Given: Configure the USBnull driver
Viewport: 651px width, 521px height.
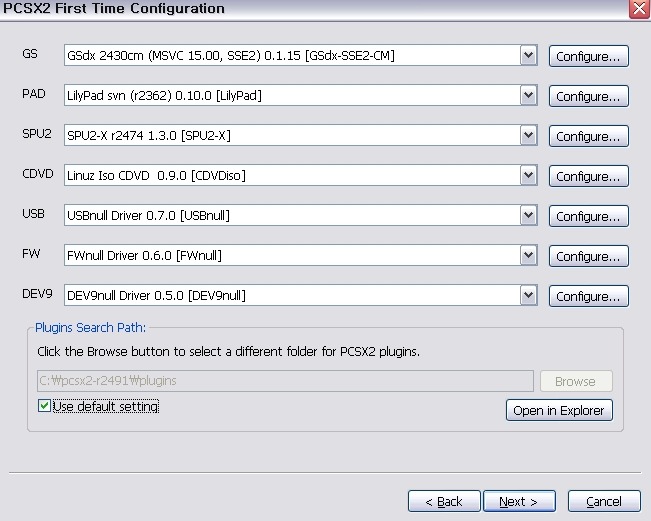Looking at the screenshot, I should coord(588,217).
